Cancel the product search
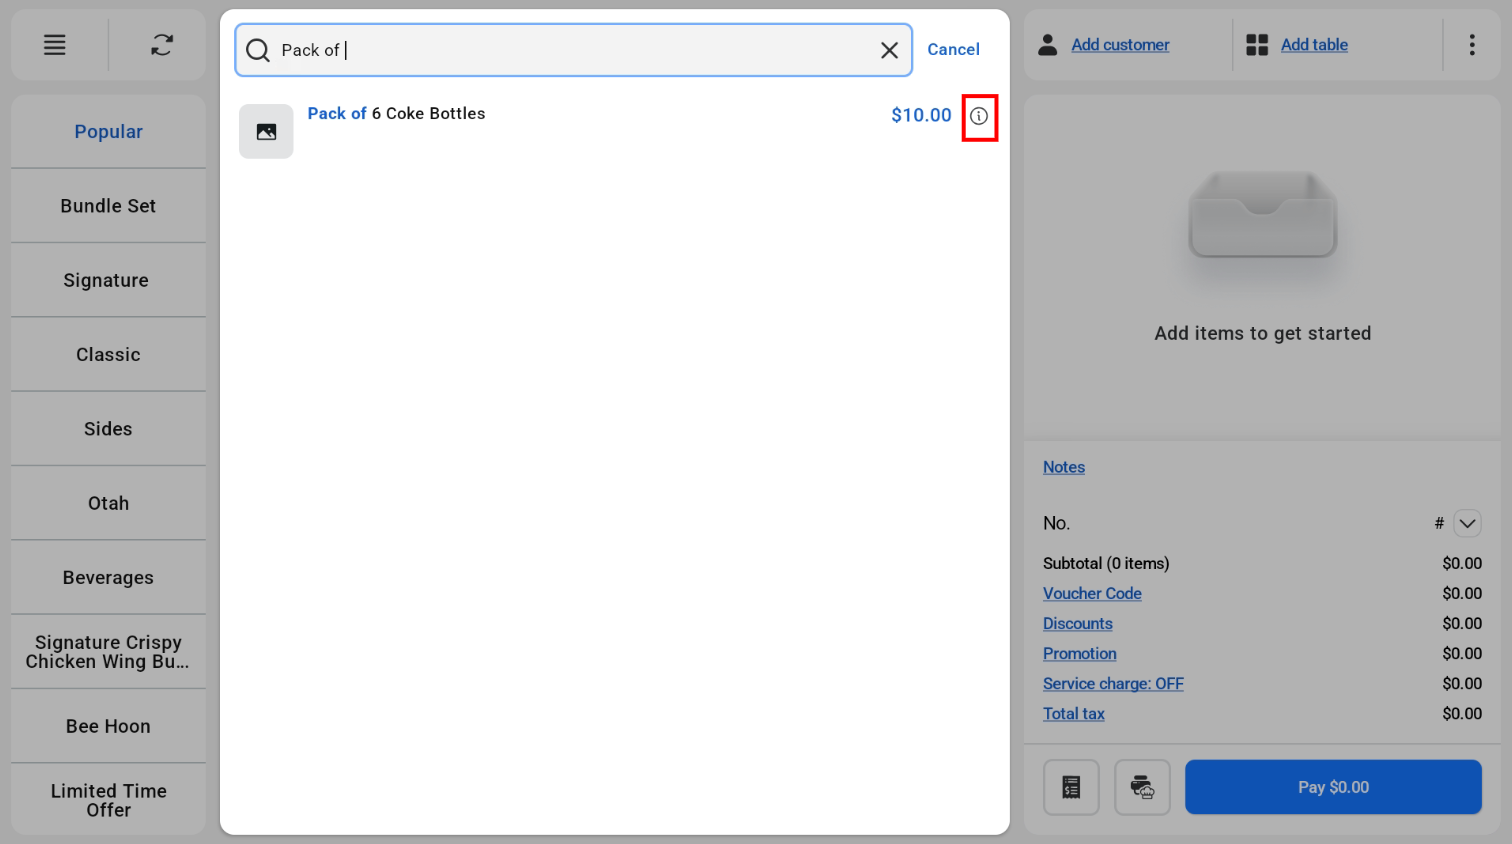The width and height of the screenshot is (1512, 844). (x=953, y=50)
